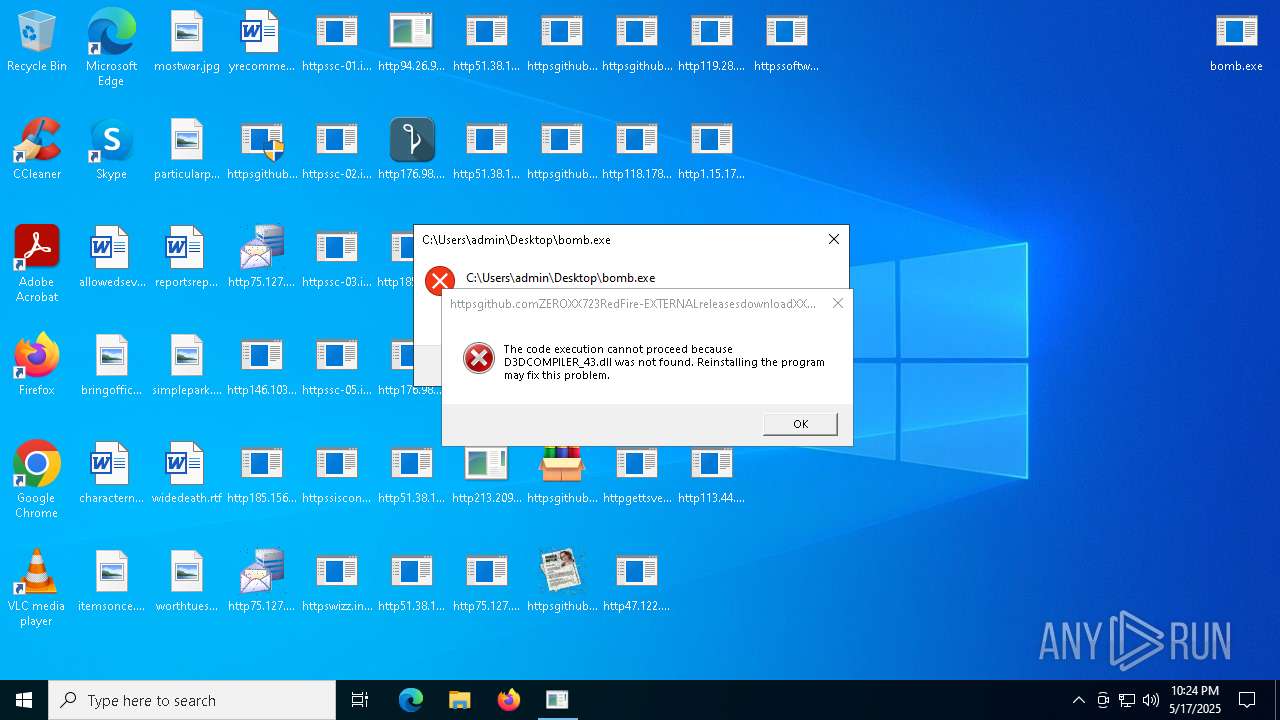Select the http118.178... desktop icon
This screenshot has width=1280, height=720.
(637, 150)
